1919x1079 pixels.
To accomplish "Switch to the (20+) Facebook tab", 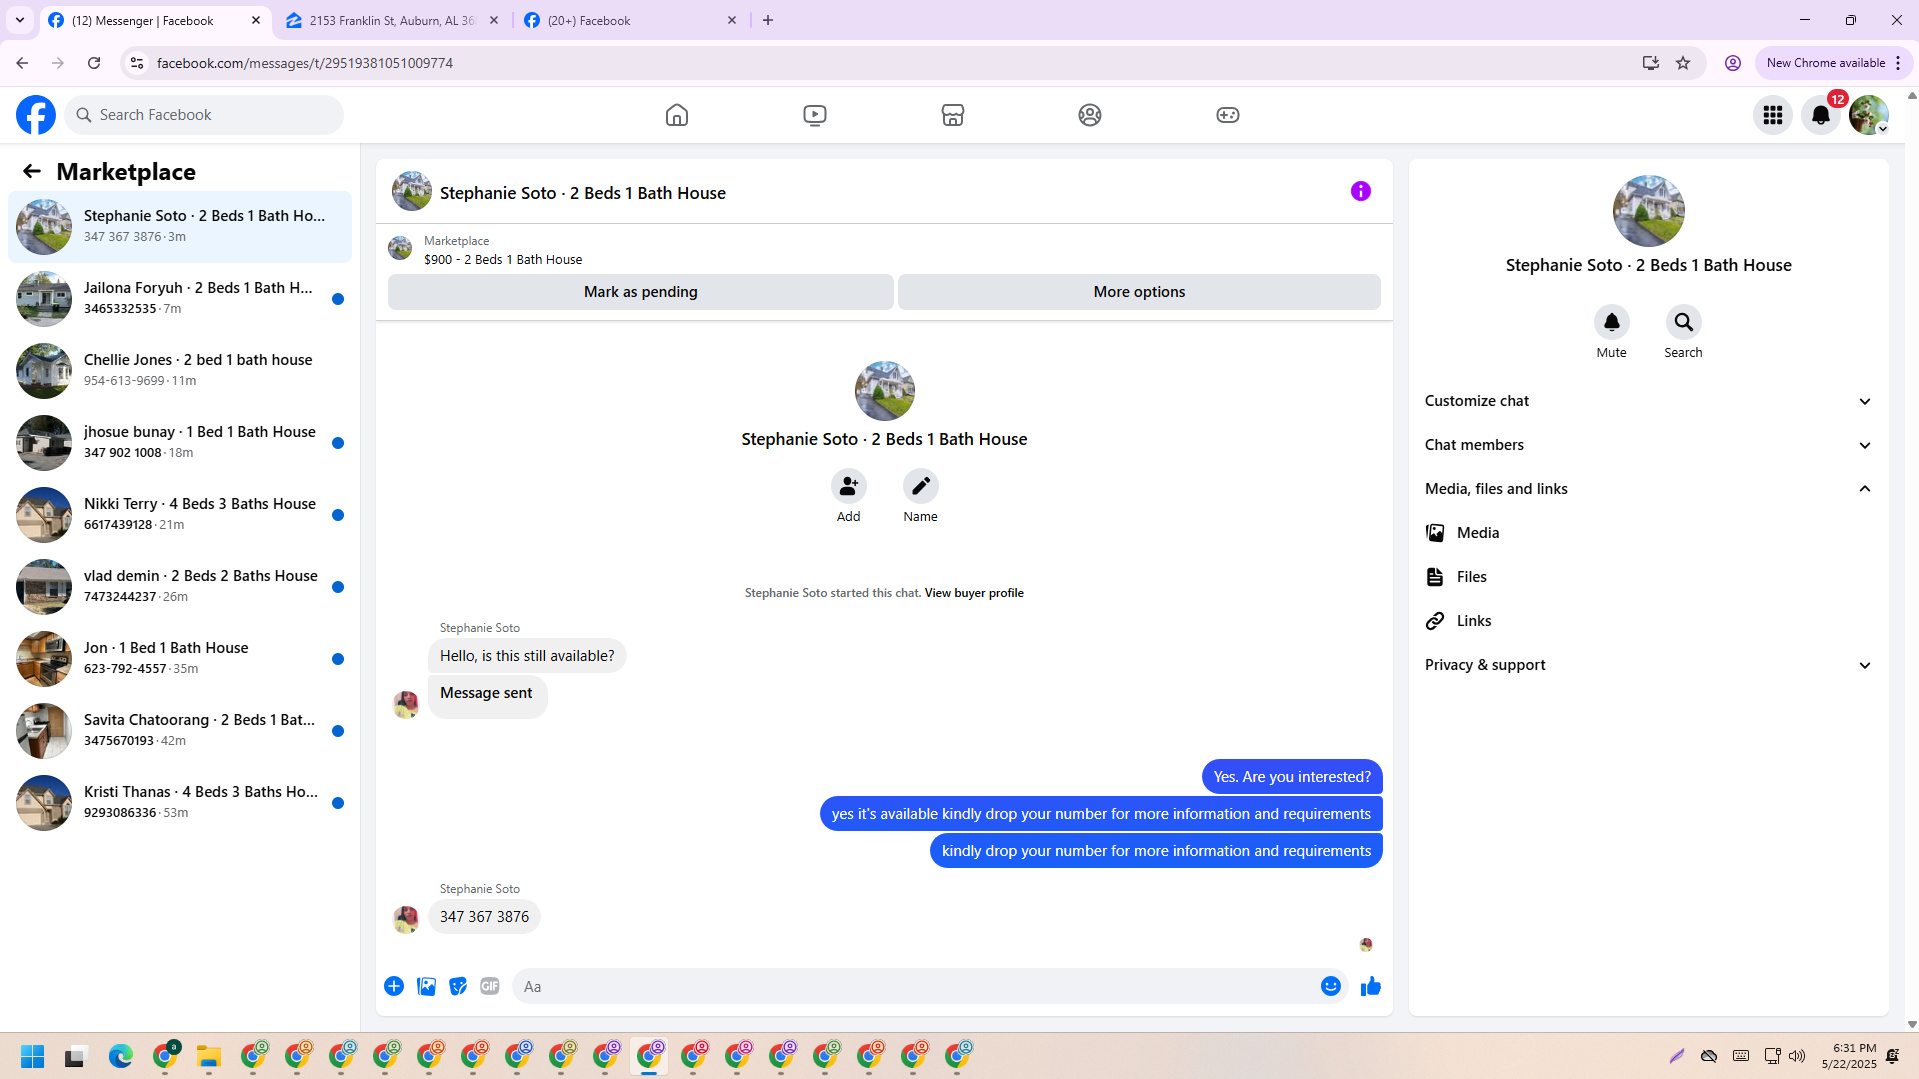I will [630, 20].
